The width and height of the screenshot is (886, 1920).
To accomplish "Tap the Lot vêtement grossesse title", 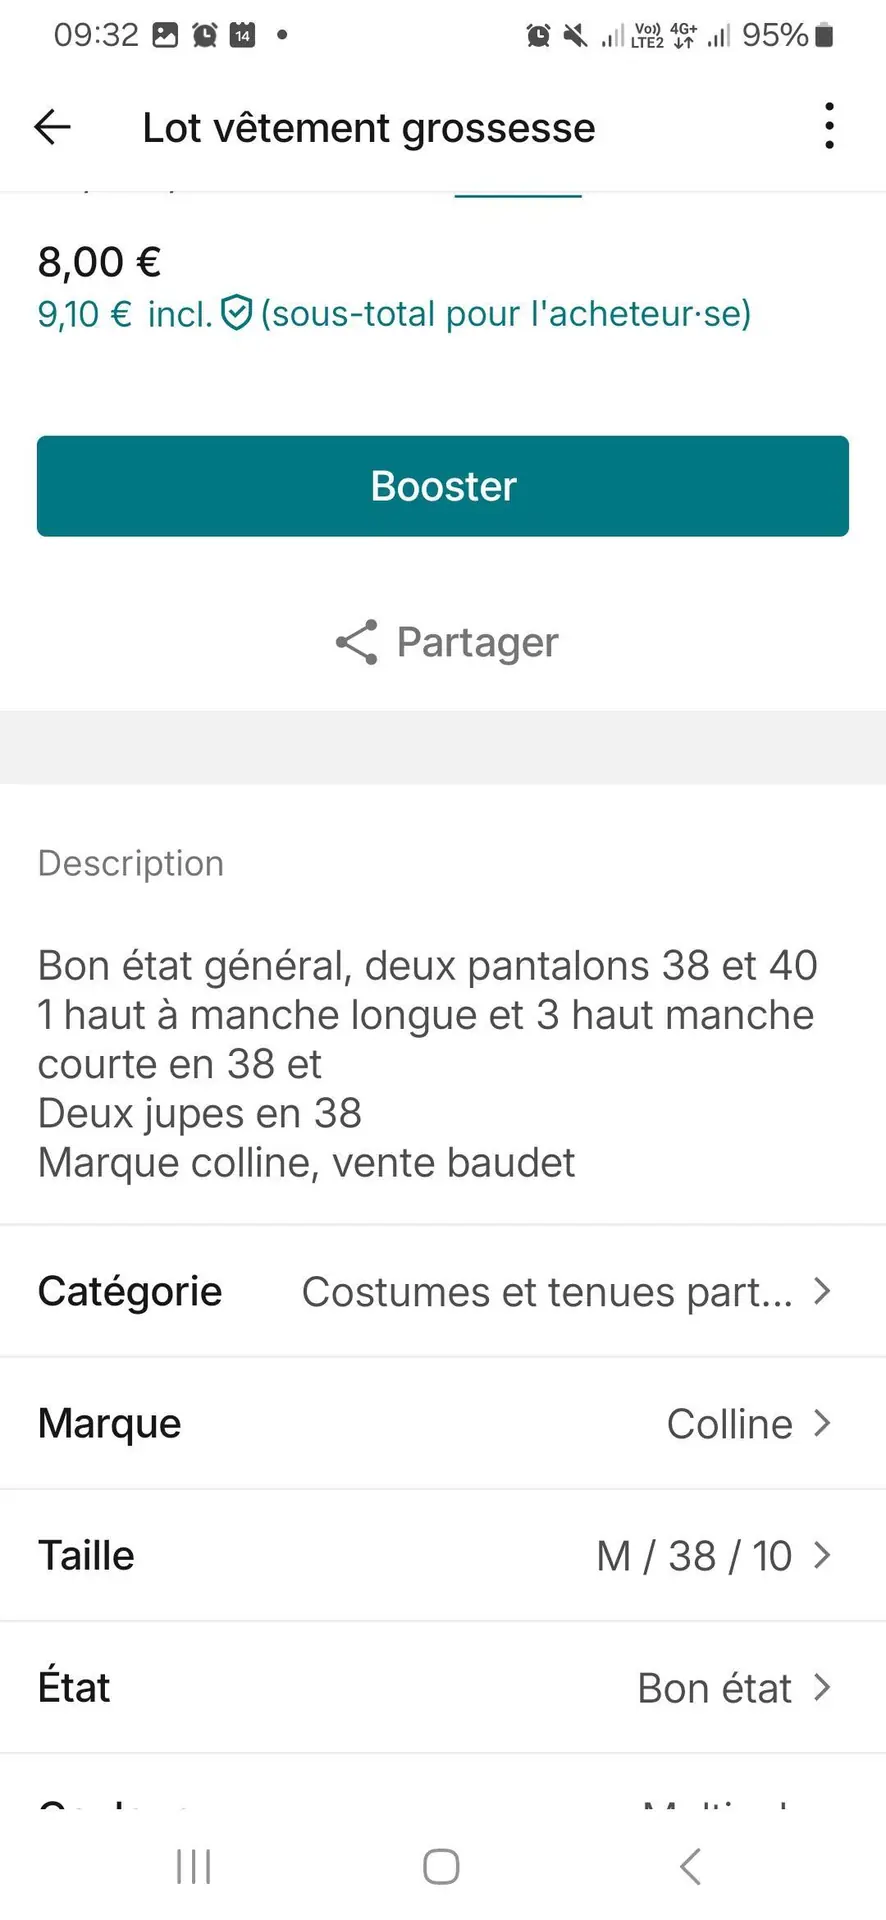I will point(369,128).
